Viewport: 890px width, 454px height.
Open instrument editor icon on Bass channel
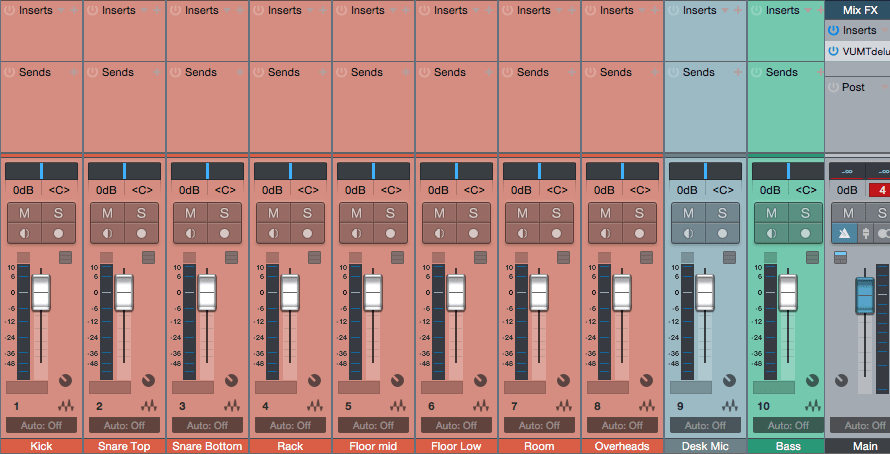click(x=813, y=406)
